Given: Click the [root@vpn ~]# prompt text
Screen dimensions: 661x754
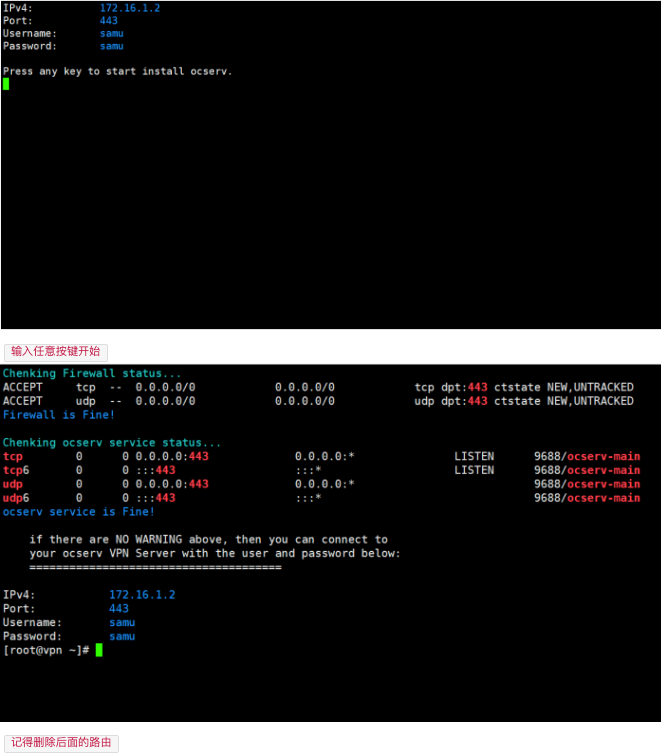Looking at the screenshot, I should point(46,650).
